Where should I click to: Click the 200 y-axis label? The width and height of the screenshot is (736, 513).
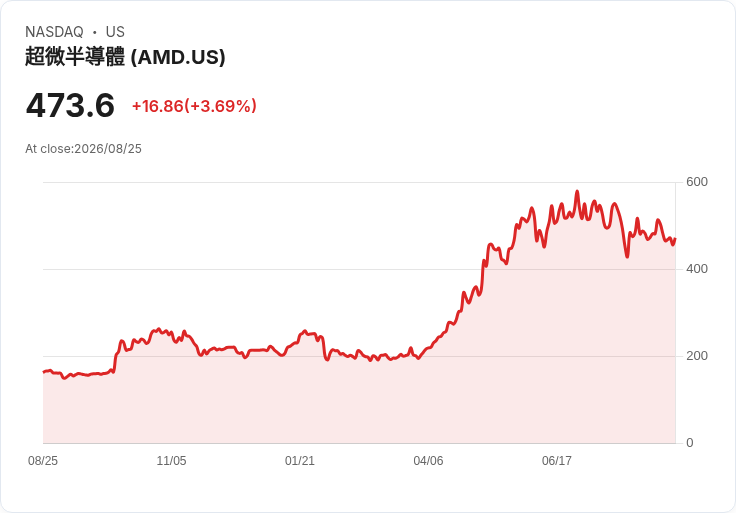[697, 356]
